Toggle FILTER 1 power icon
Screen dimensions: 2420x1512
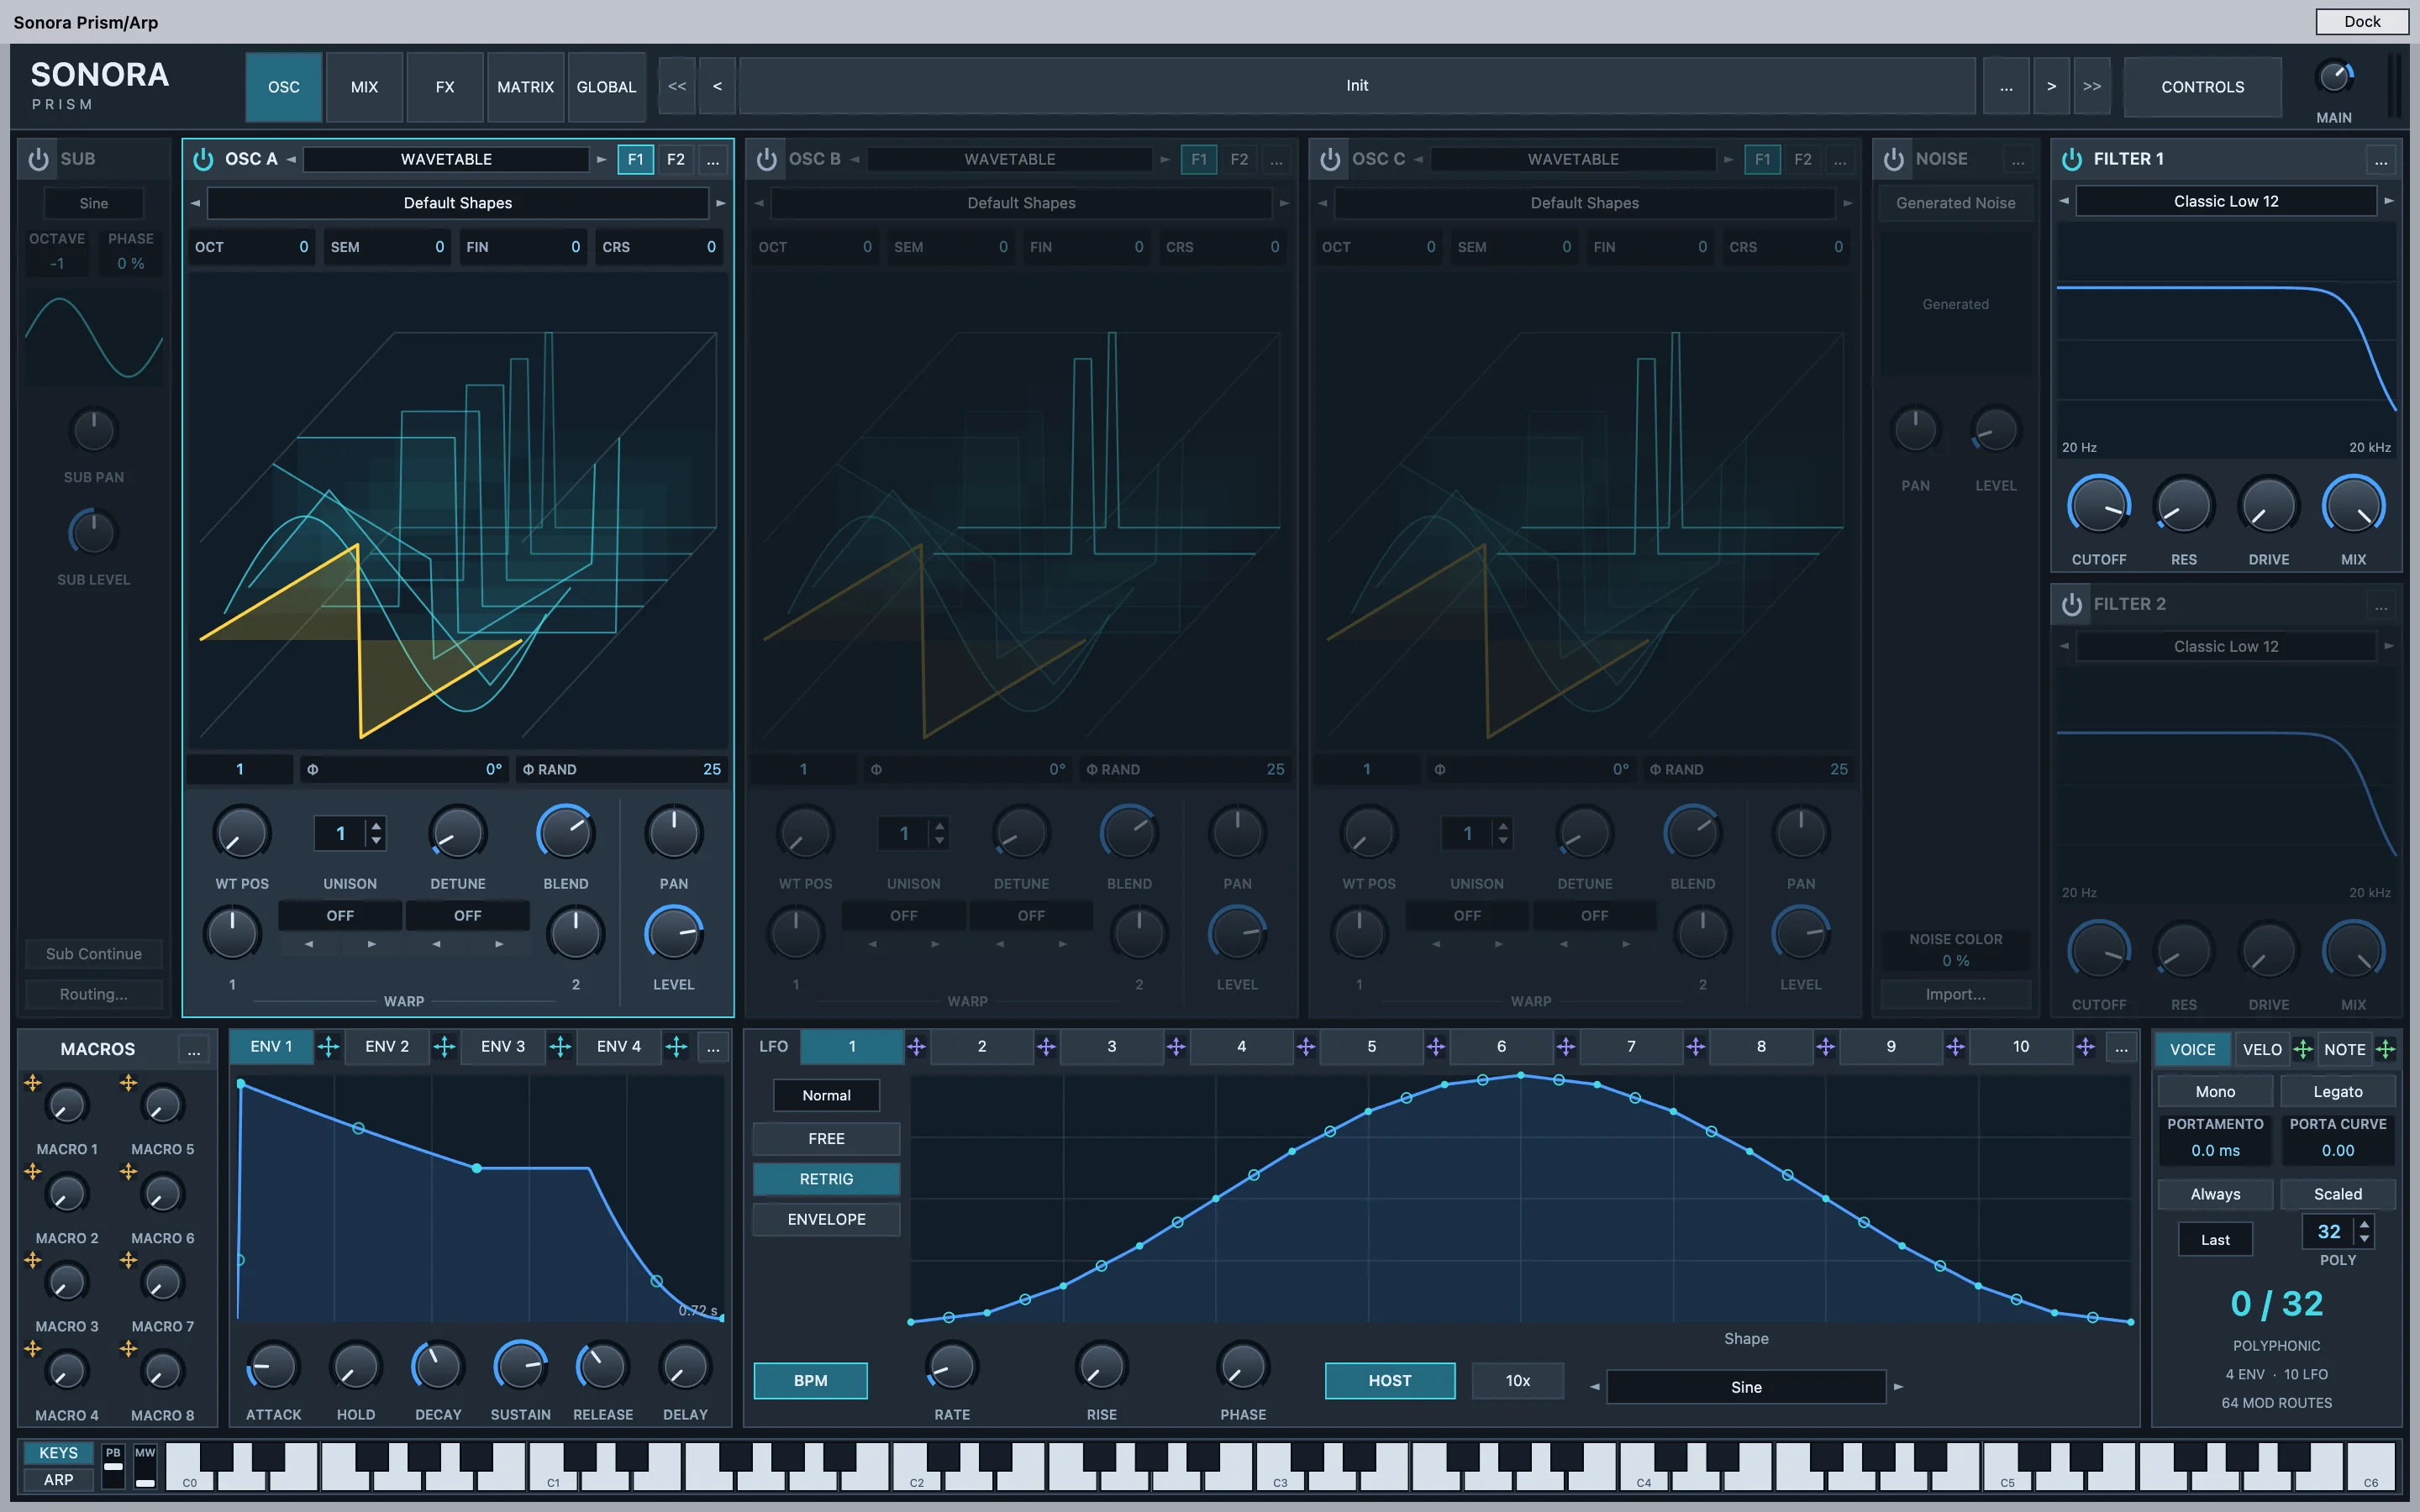click(x=2072, y=159)
